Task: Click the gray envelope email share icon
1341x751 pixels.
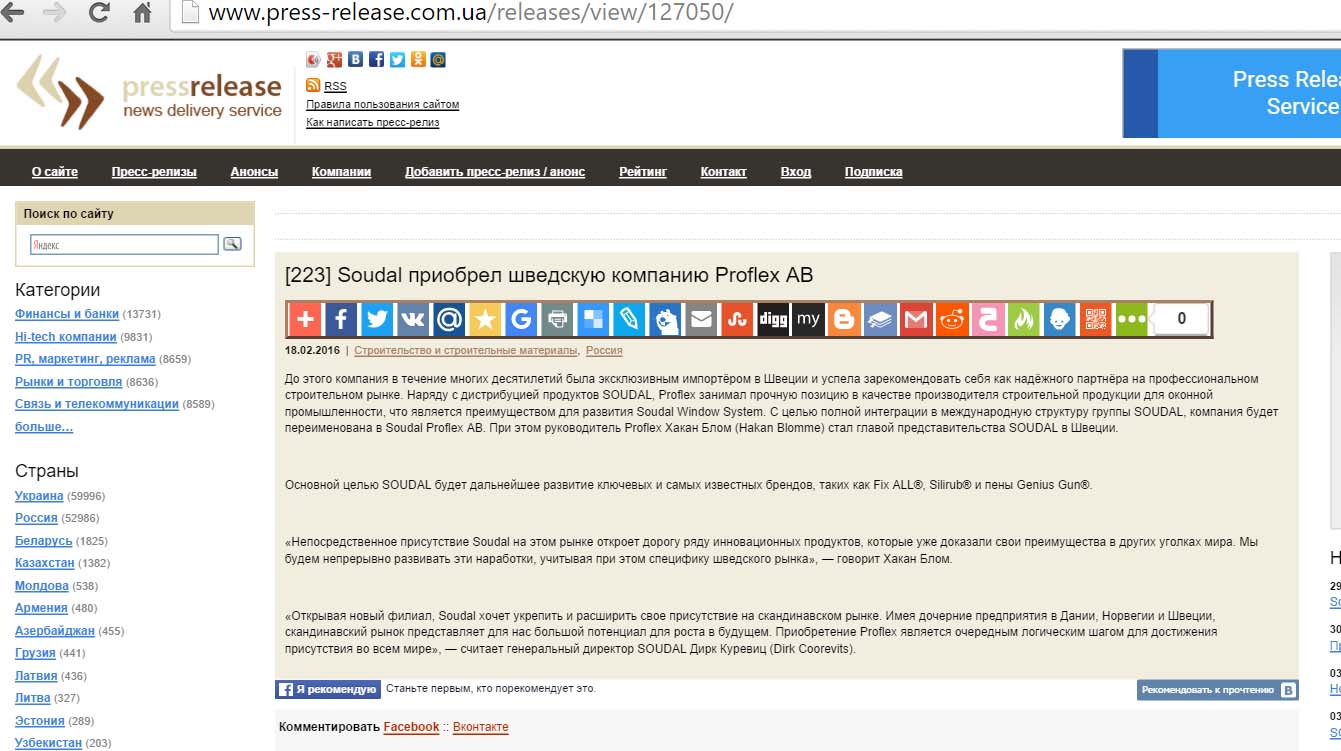Action: (701, 319)
